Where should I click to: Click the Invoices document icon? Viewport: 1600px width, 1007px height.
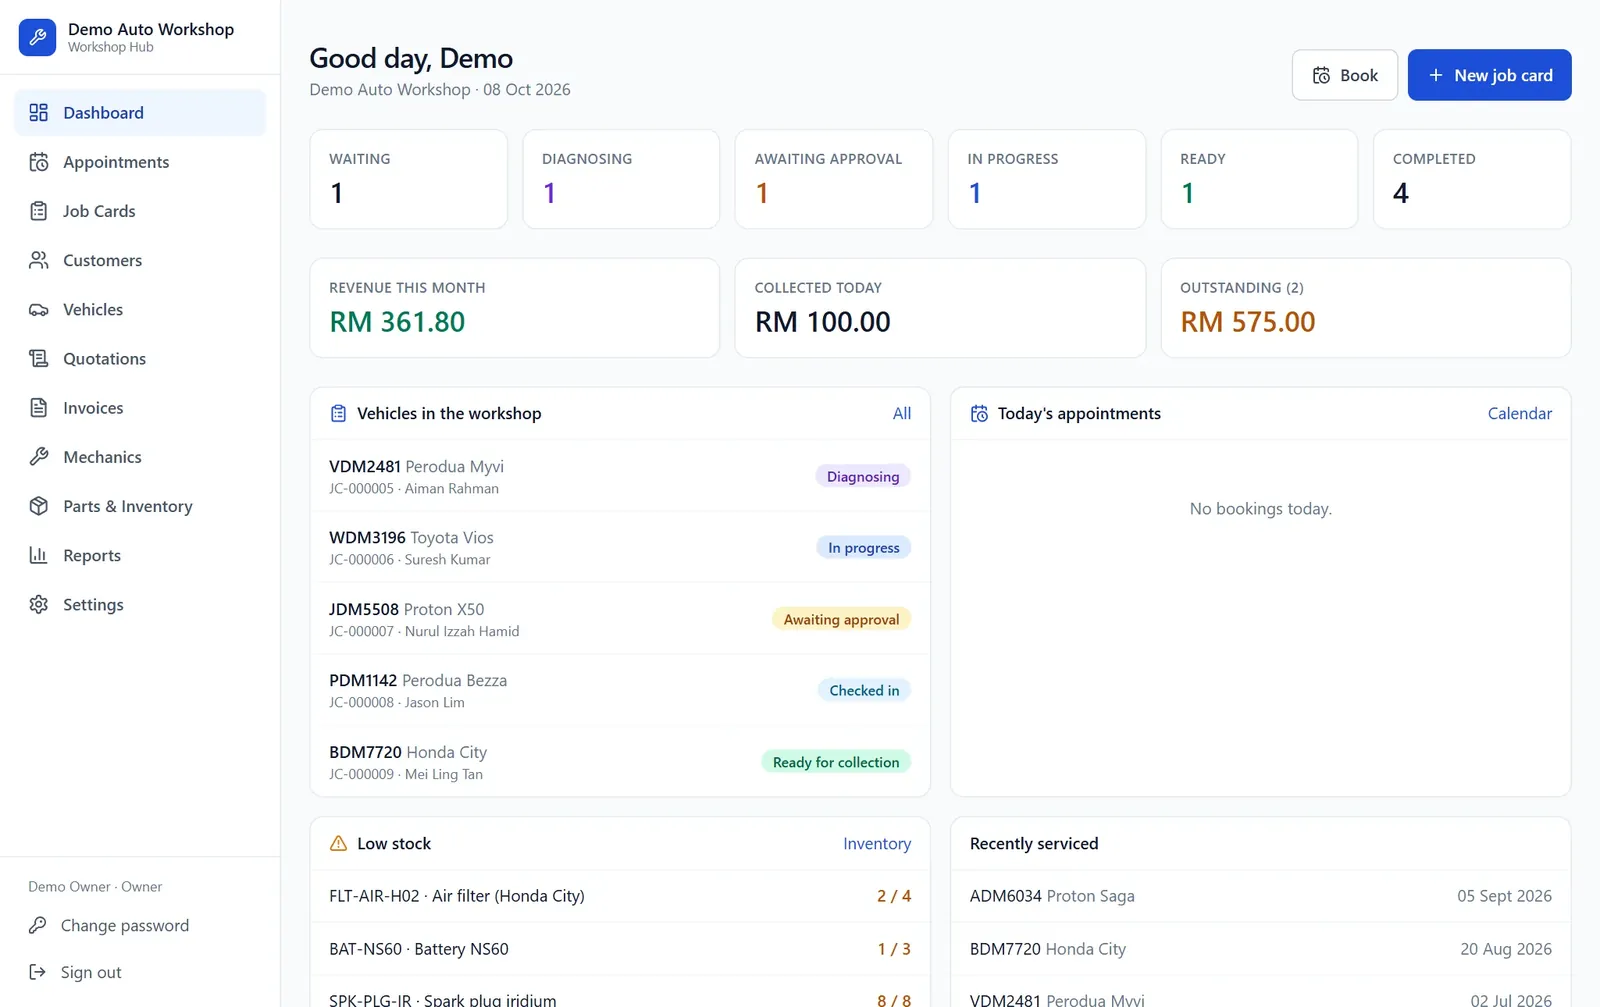pos(39,408)
